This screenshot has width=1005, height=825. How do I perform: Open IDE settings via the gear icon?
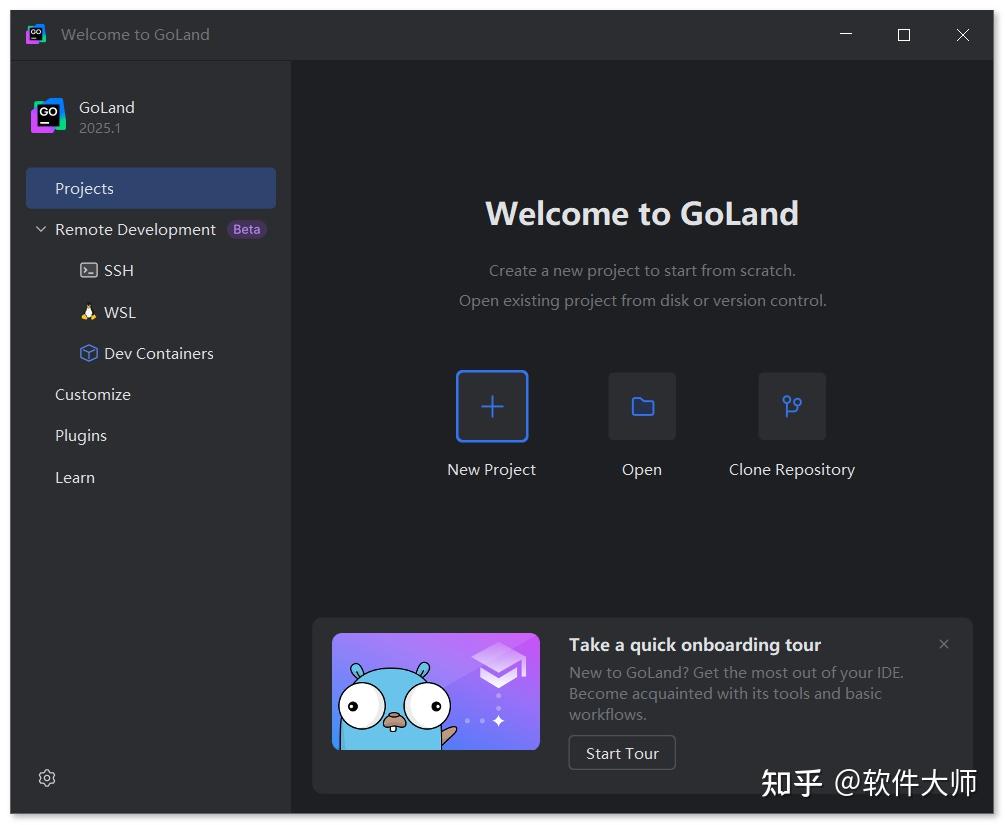tap(46, 777)
